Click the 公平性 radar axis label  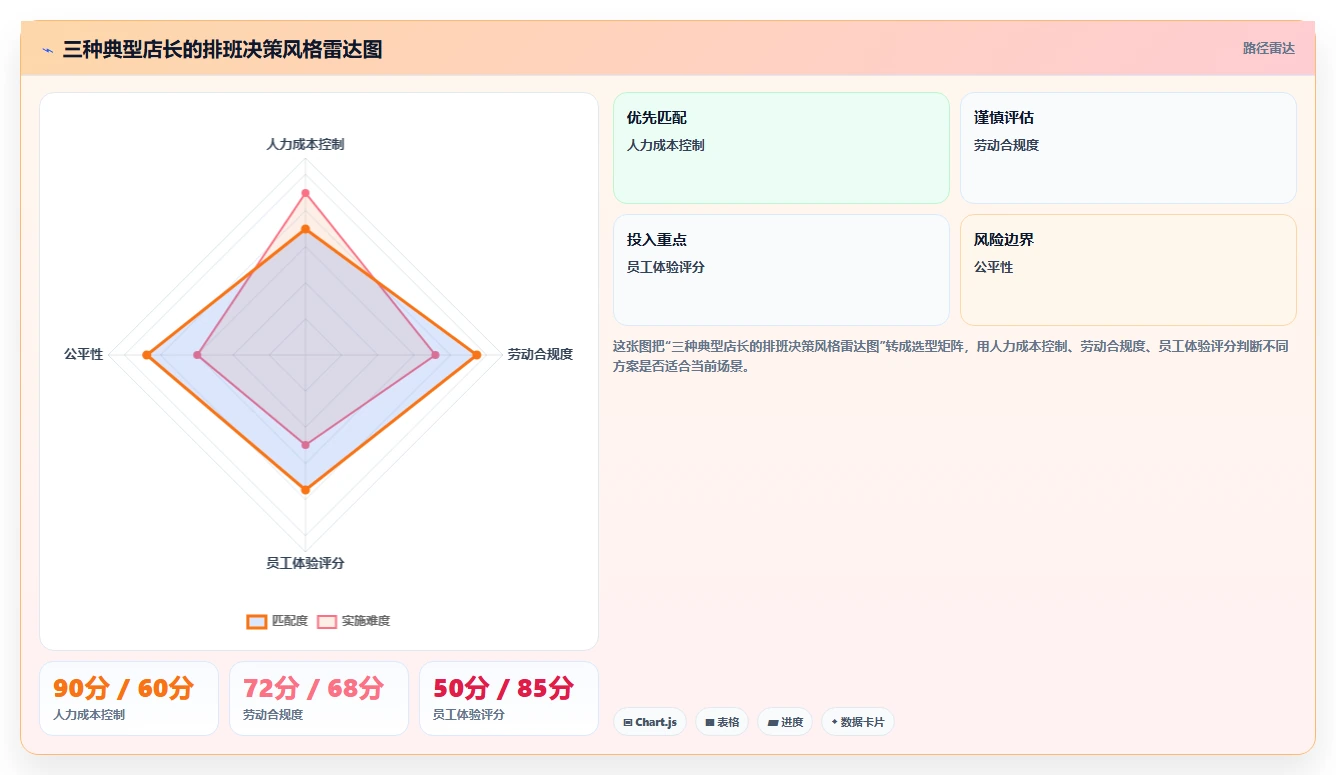point(84,354)
